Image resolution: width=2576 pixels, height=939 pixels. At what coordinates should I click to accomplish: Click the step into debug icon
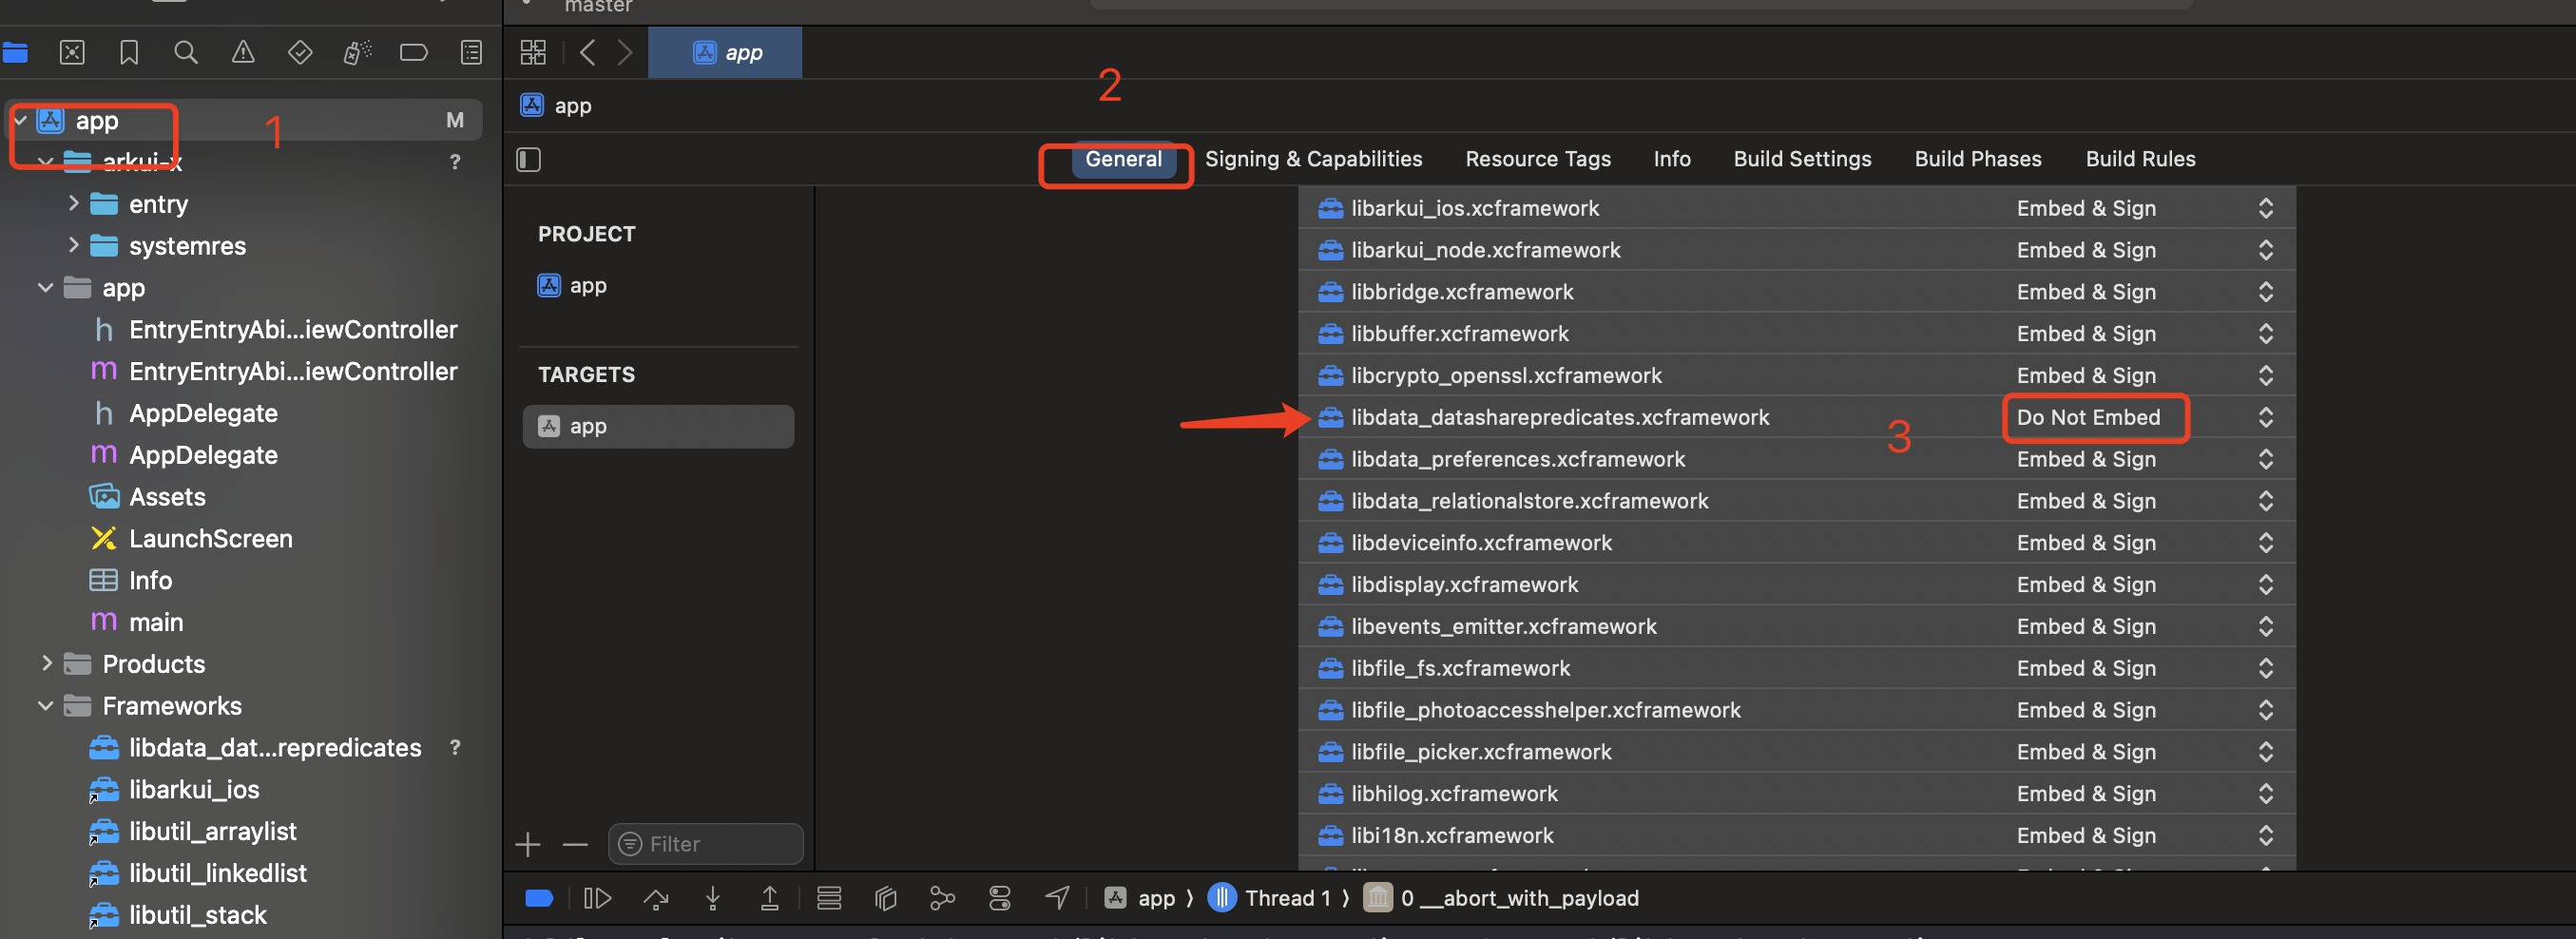pyautogui.click(x=713, y=898)
